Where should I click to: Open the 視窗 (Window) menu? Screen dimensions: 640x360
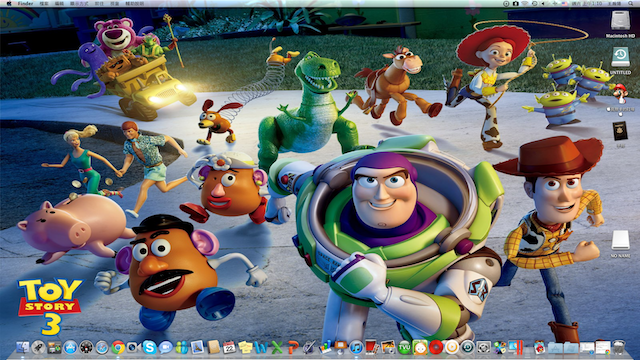tap(115, 3)
